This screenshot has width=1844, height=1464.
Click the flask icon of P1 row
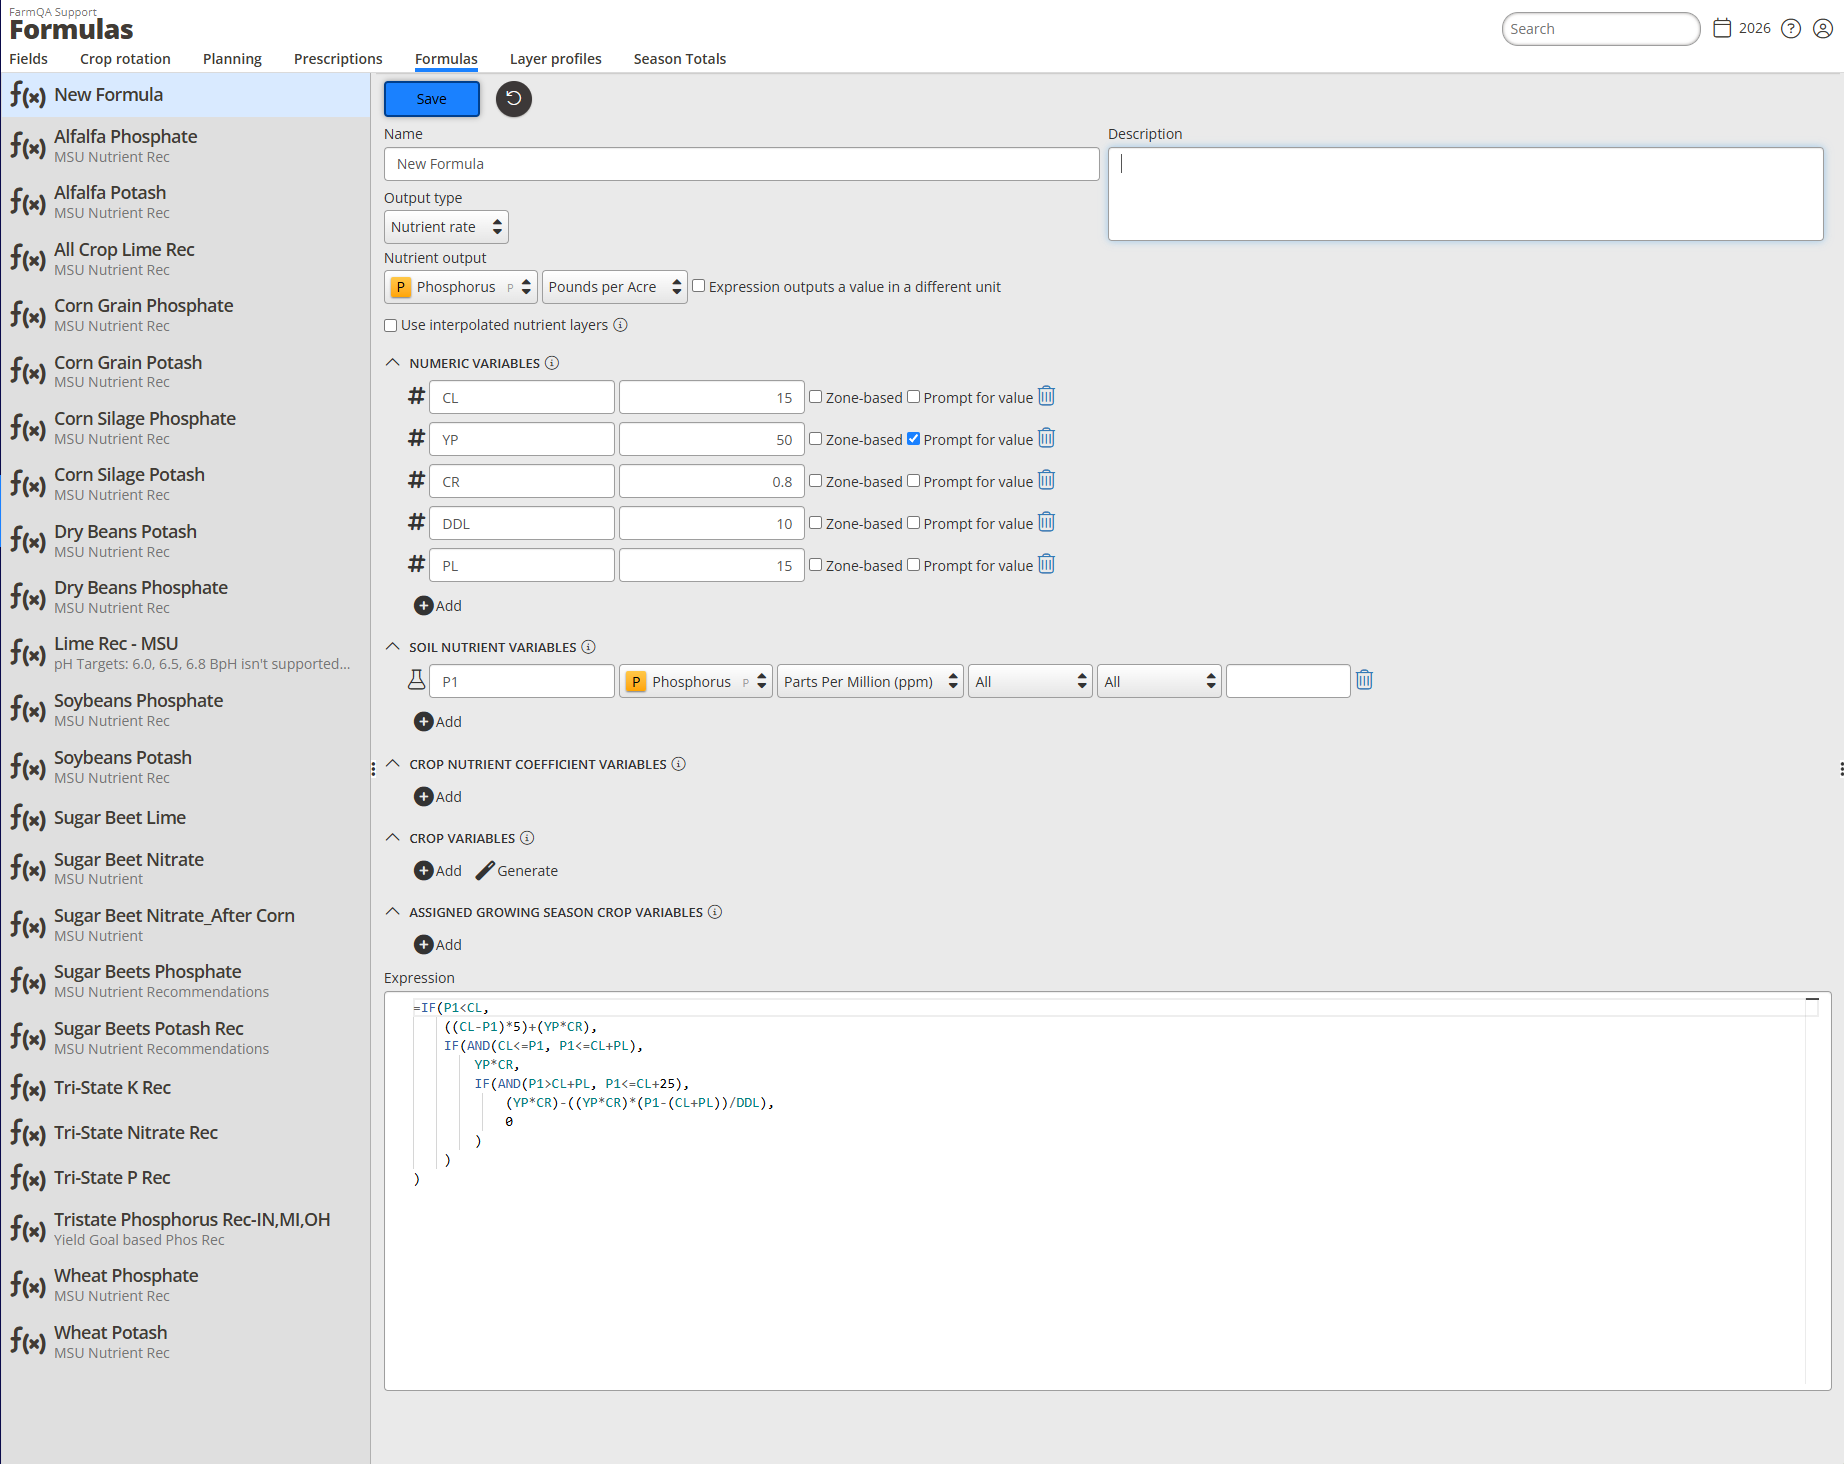pos(417,680)
